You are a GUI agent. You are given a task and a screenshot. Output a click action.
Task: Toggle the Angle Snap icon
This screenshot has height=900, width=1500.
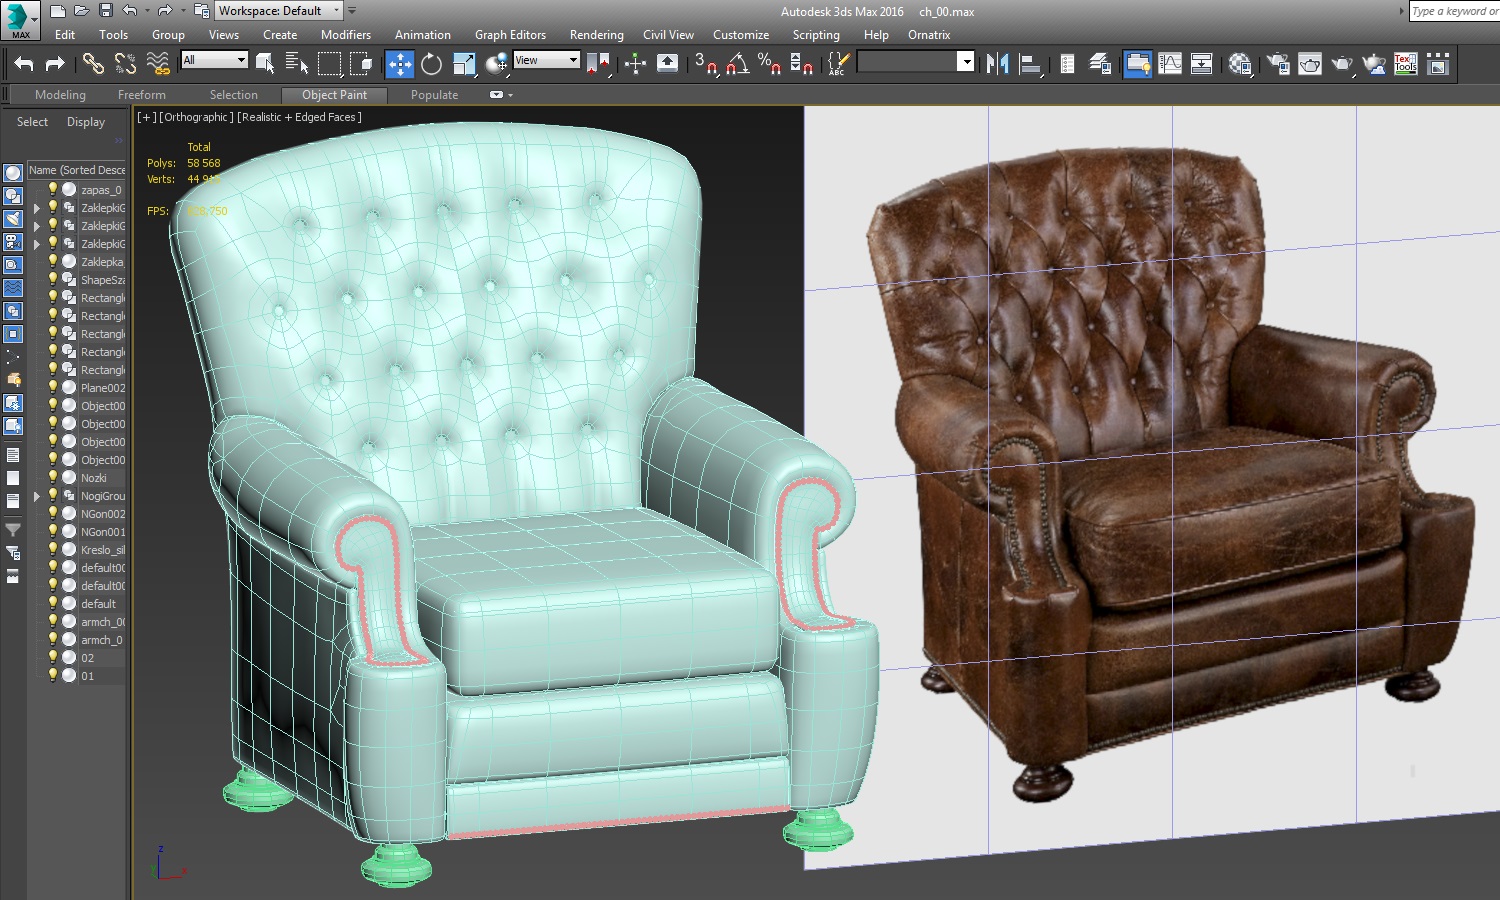737,64
